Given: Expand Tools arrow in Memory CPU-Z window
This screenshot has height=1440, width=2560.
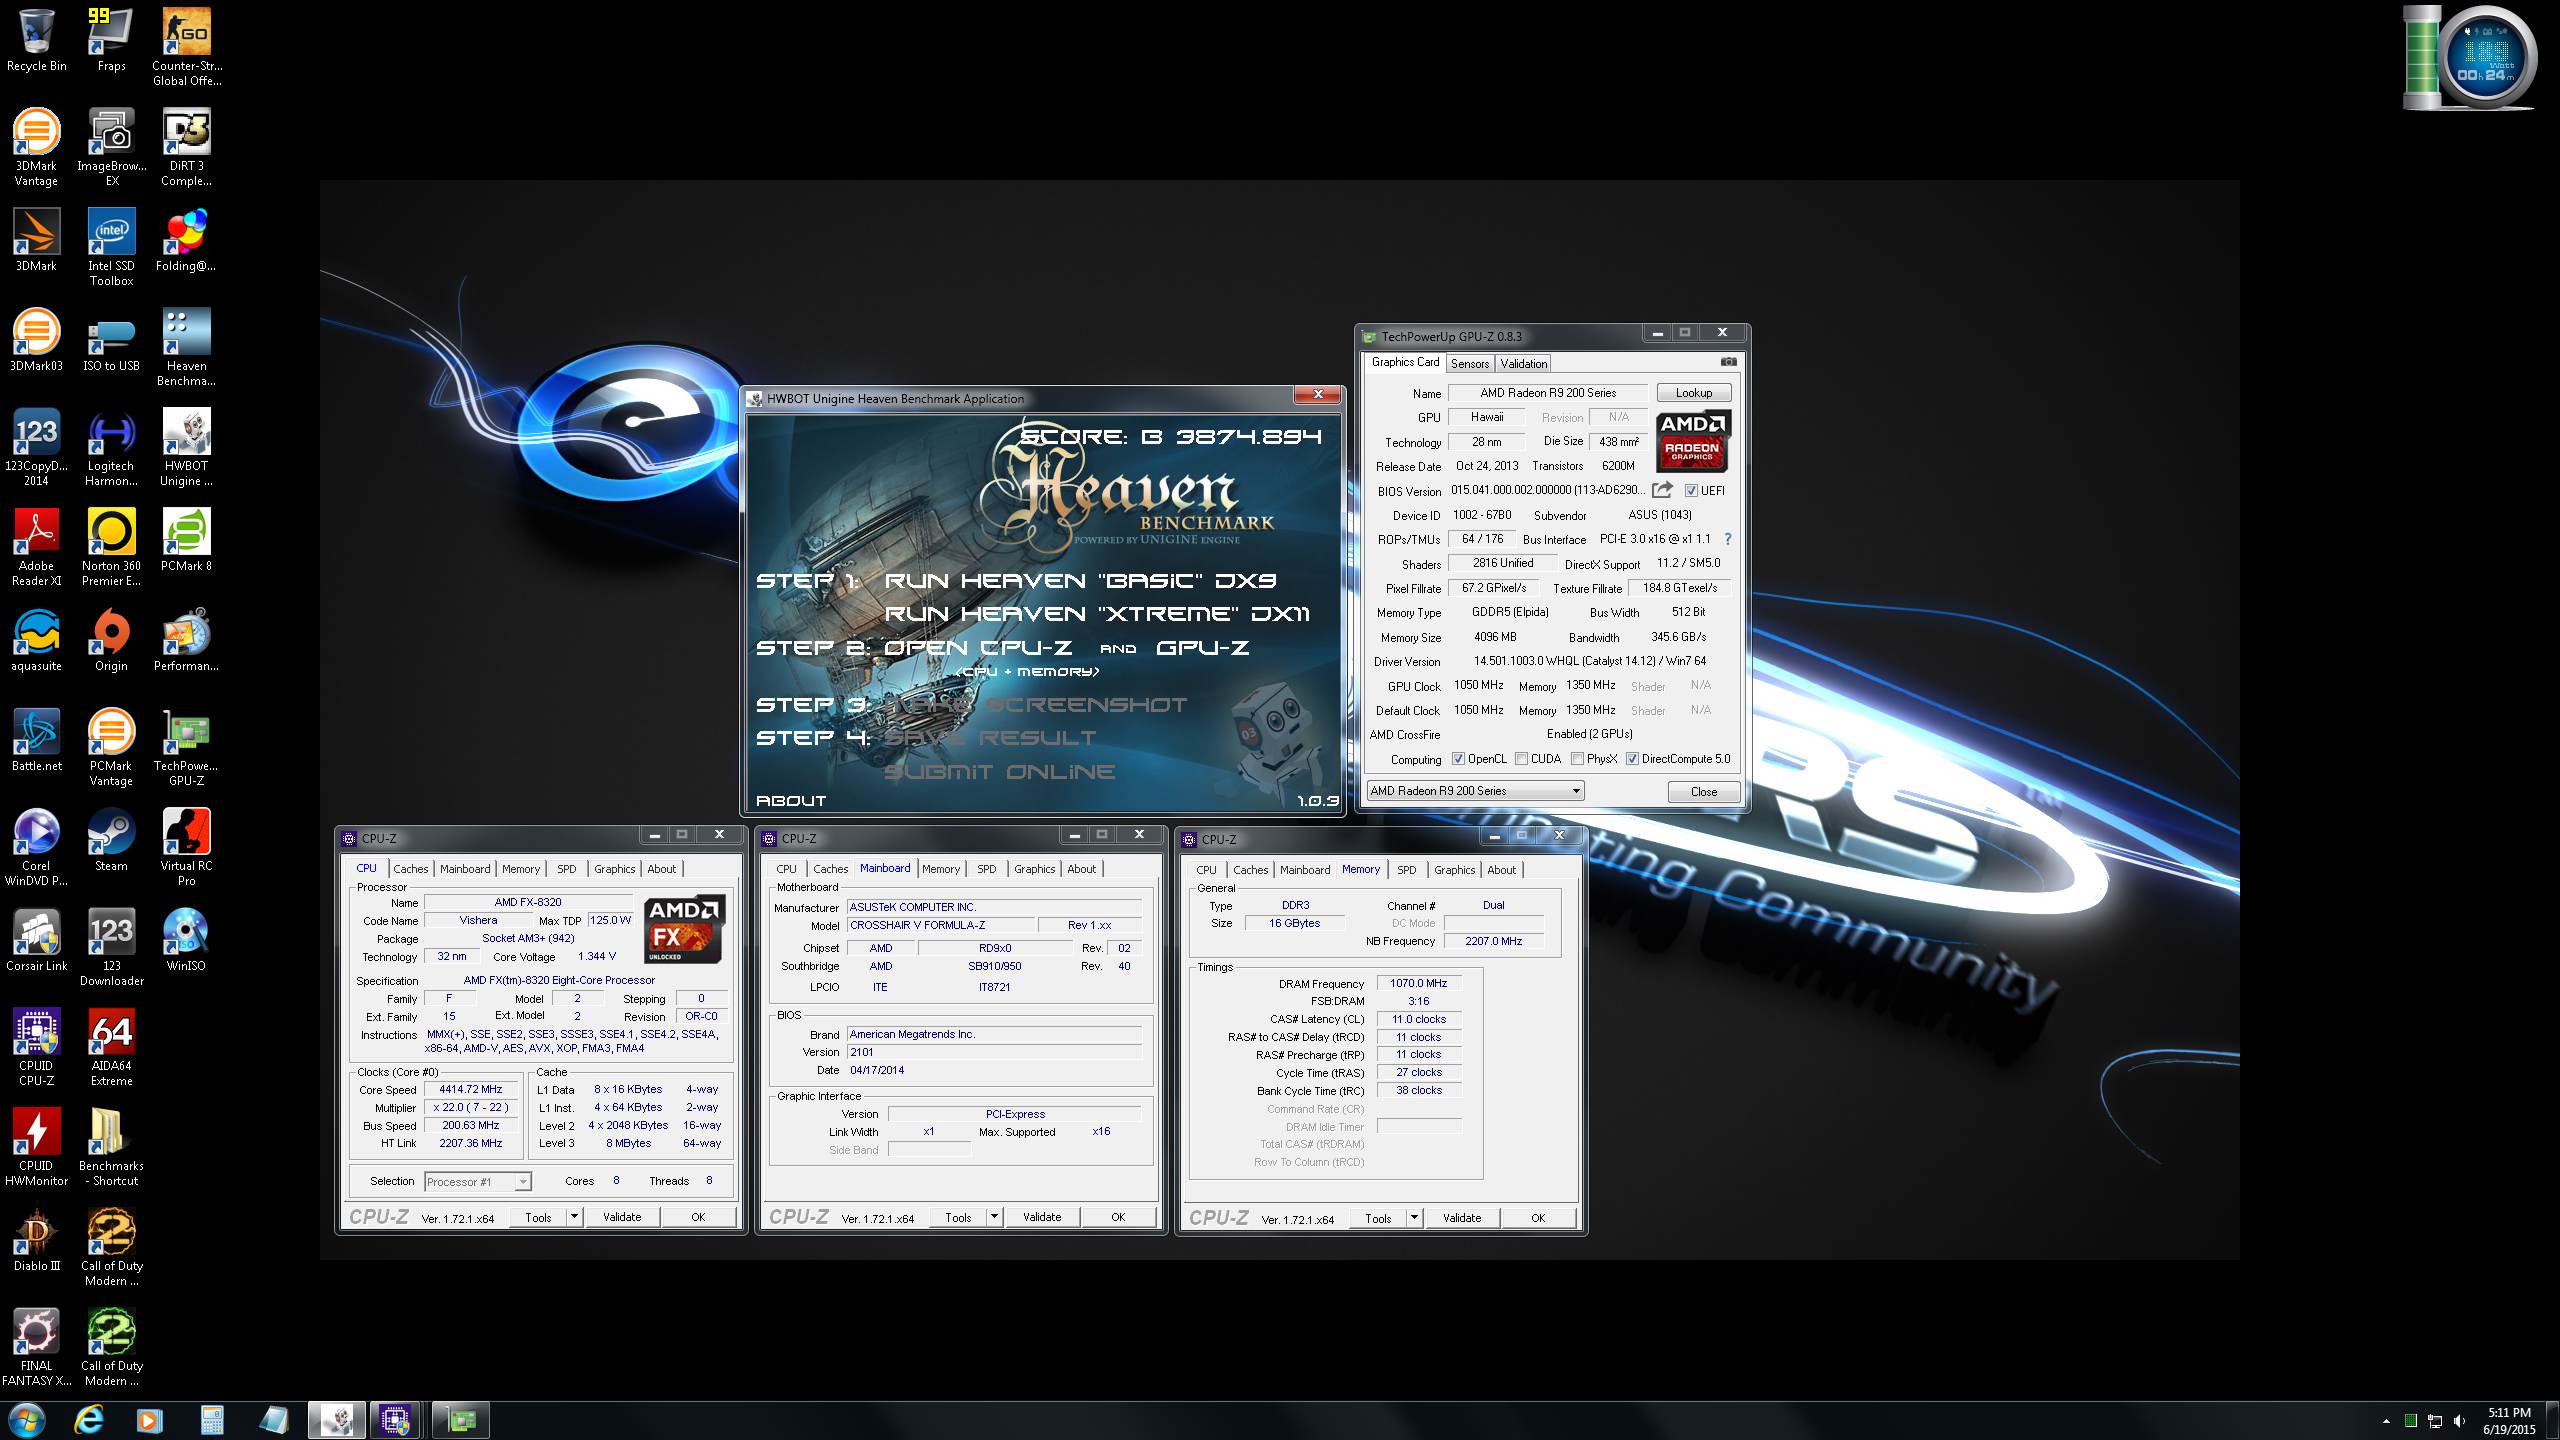Looking at the screenshot, I should click(x=1414, y=1218).
